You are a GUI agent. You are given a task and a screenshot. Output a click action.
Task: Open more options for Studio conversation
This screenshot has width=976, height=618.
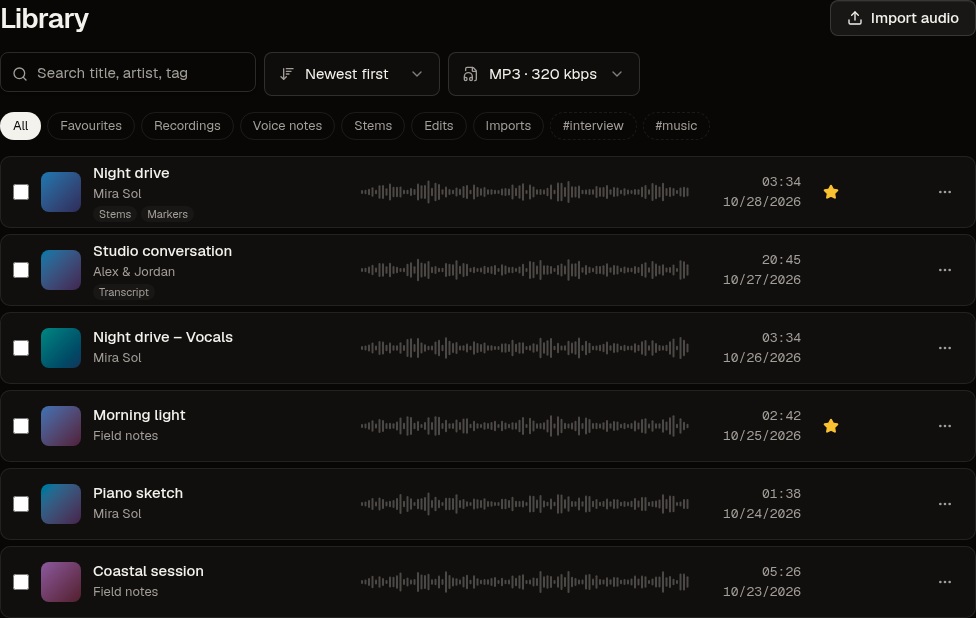click(x=944, y=270)
